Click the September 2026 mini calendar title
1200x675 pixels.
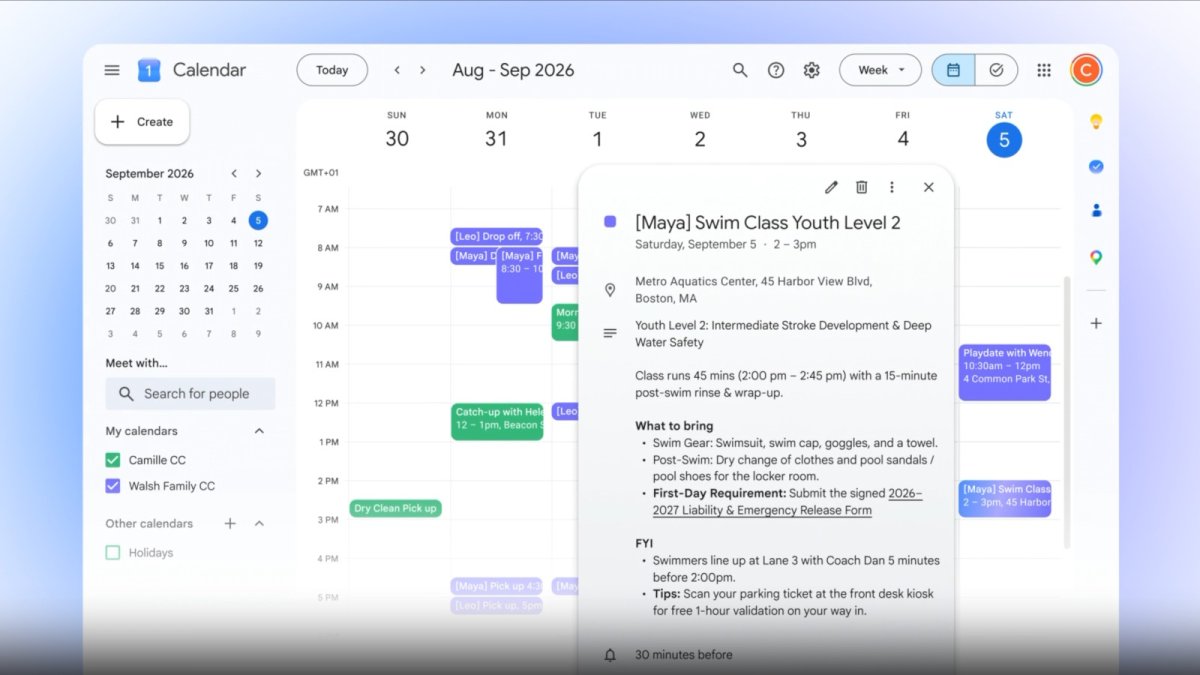(150, 174)
